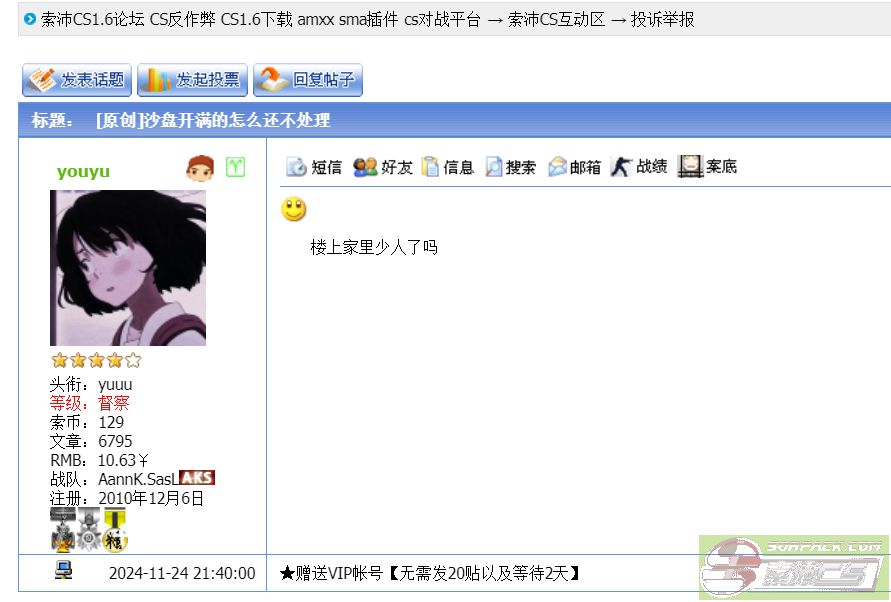This screenshot has width=891, height=602.
Task: Click the 发表话题 new topic button
Action: click(77, 80)
